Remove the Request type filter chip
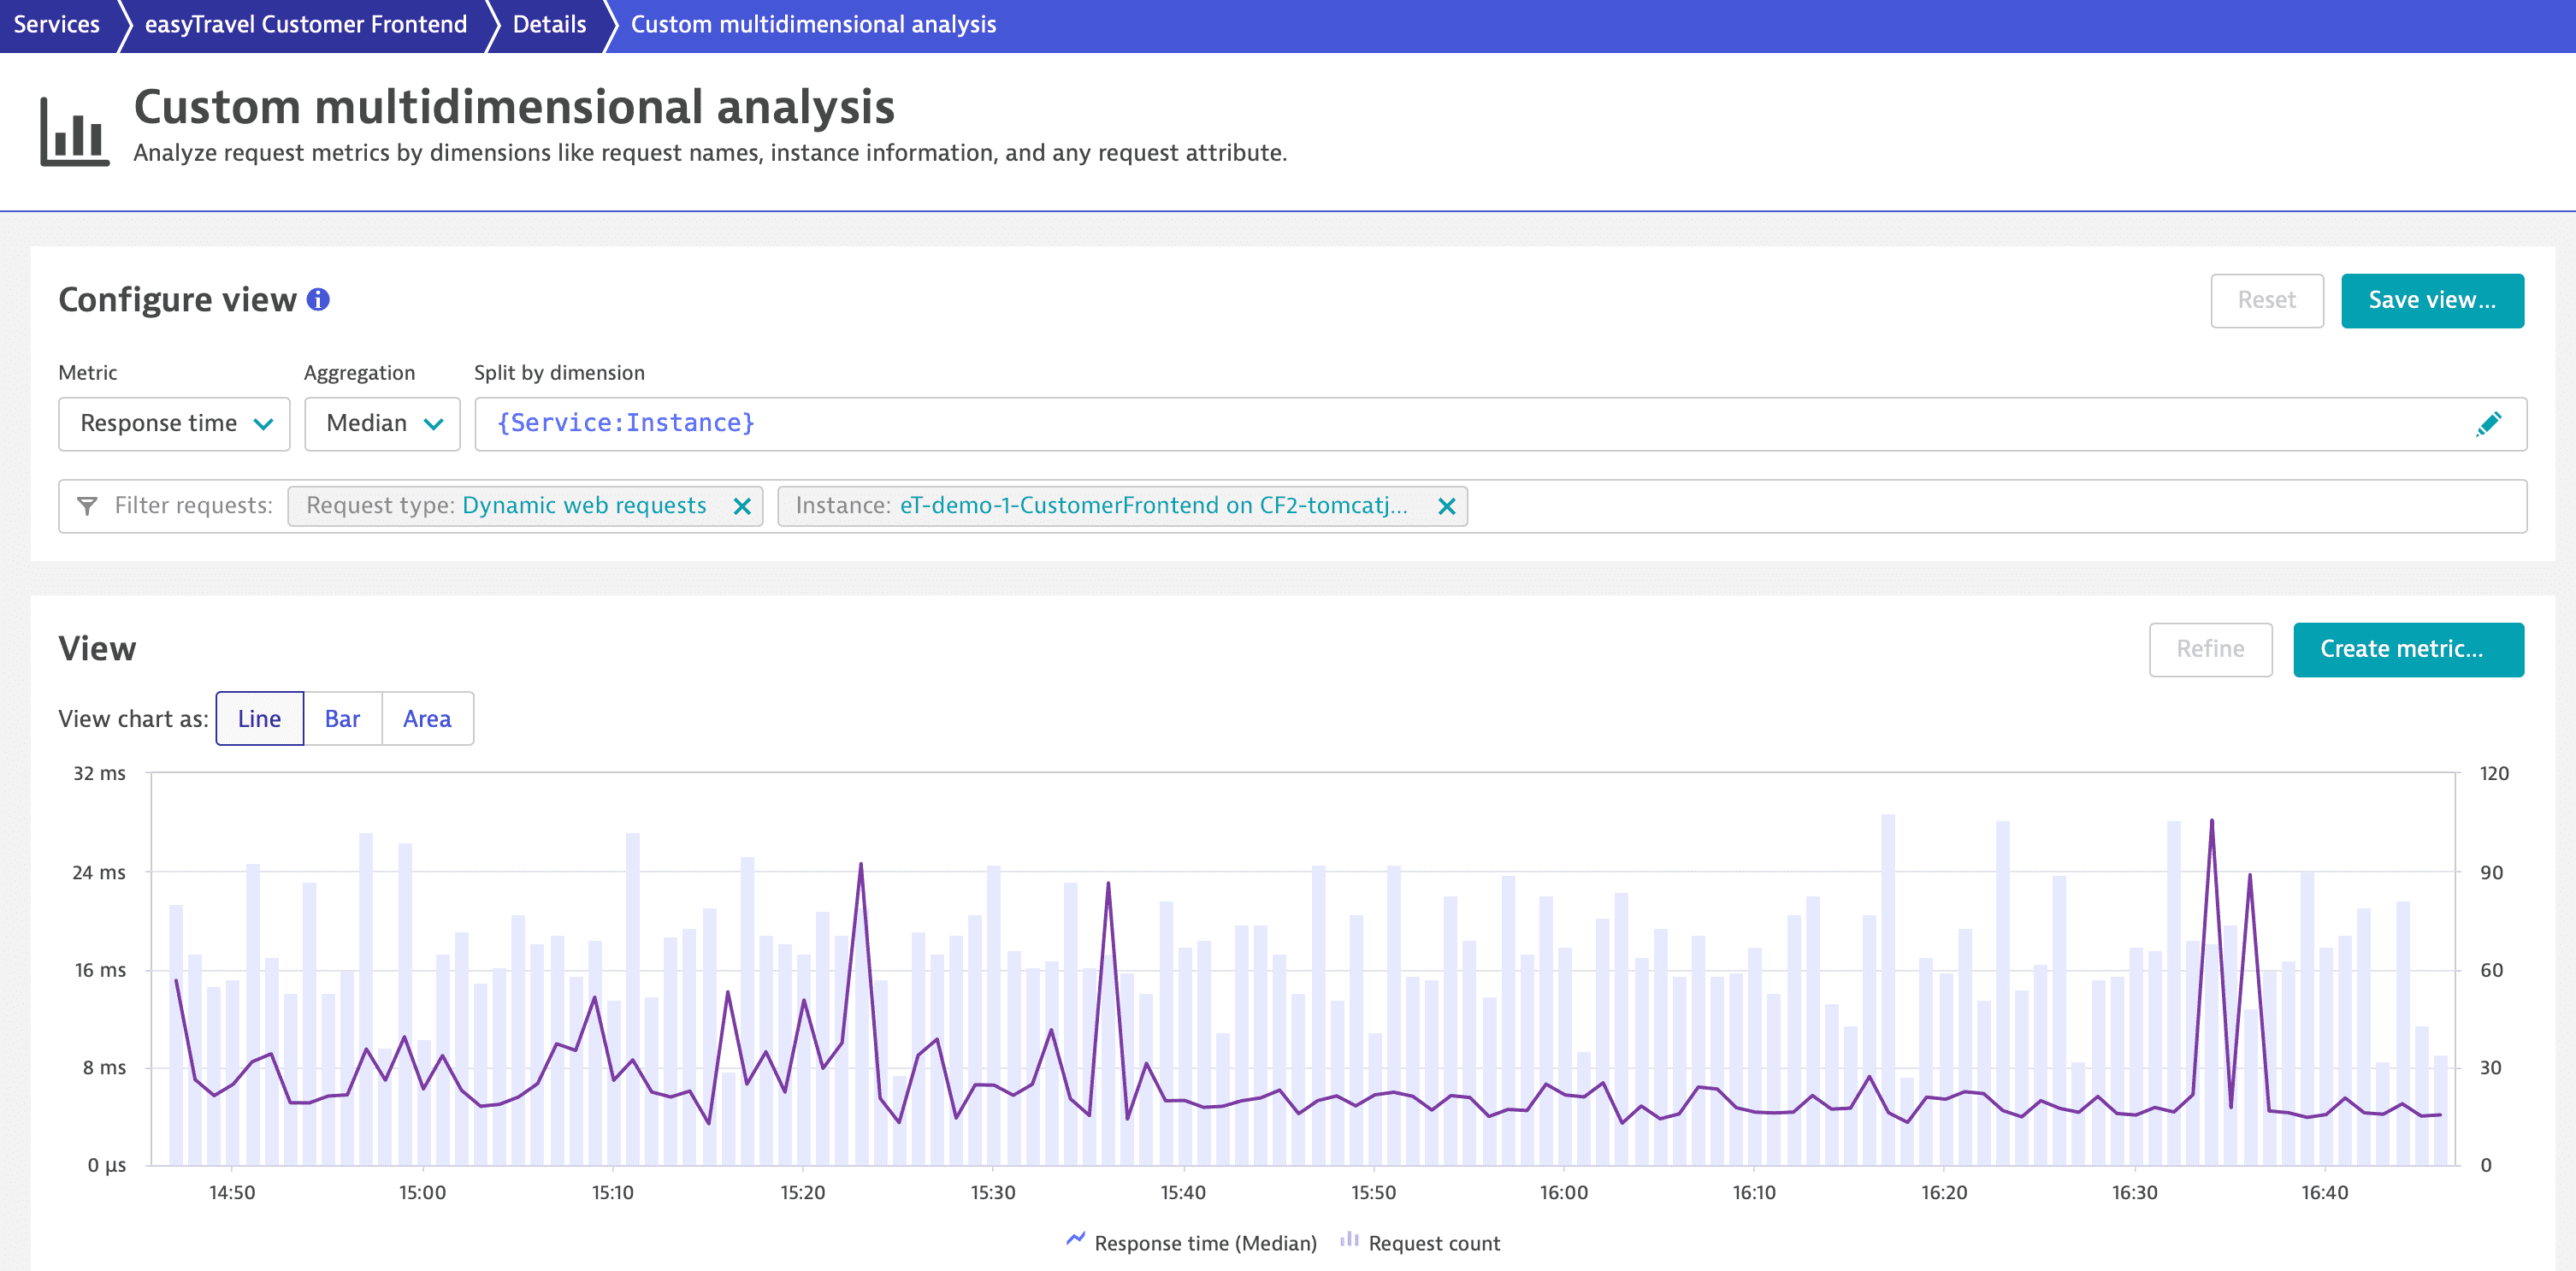This screenshot has height=1271, width=2576. tap(742, 506)
